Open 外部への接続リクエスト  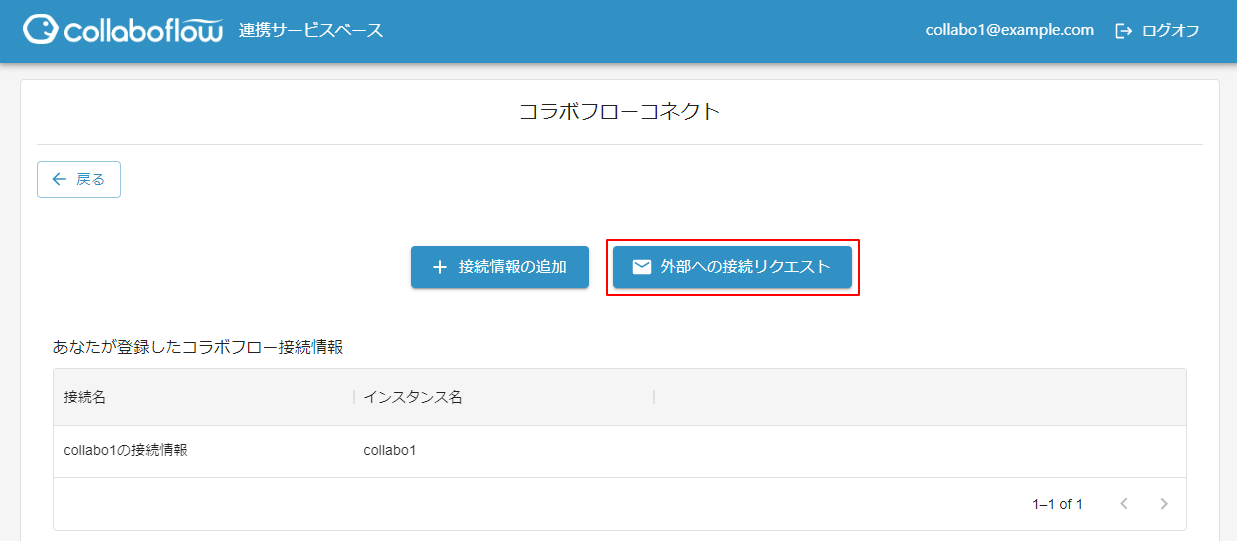745,267
